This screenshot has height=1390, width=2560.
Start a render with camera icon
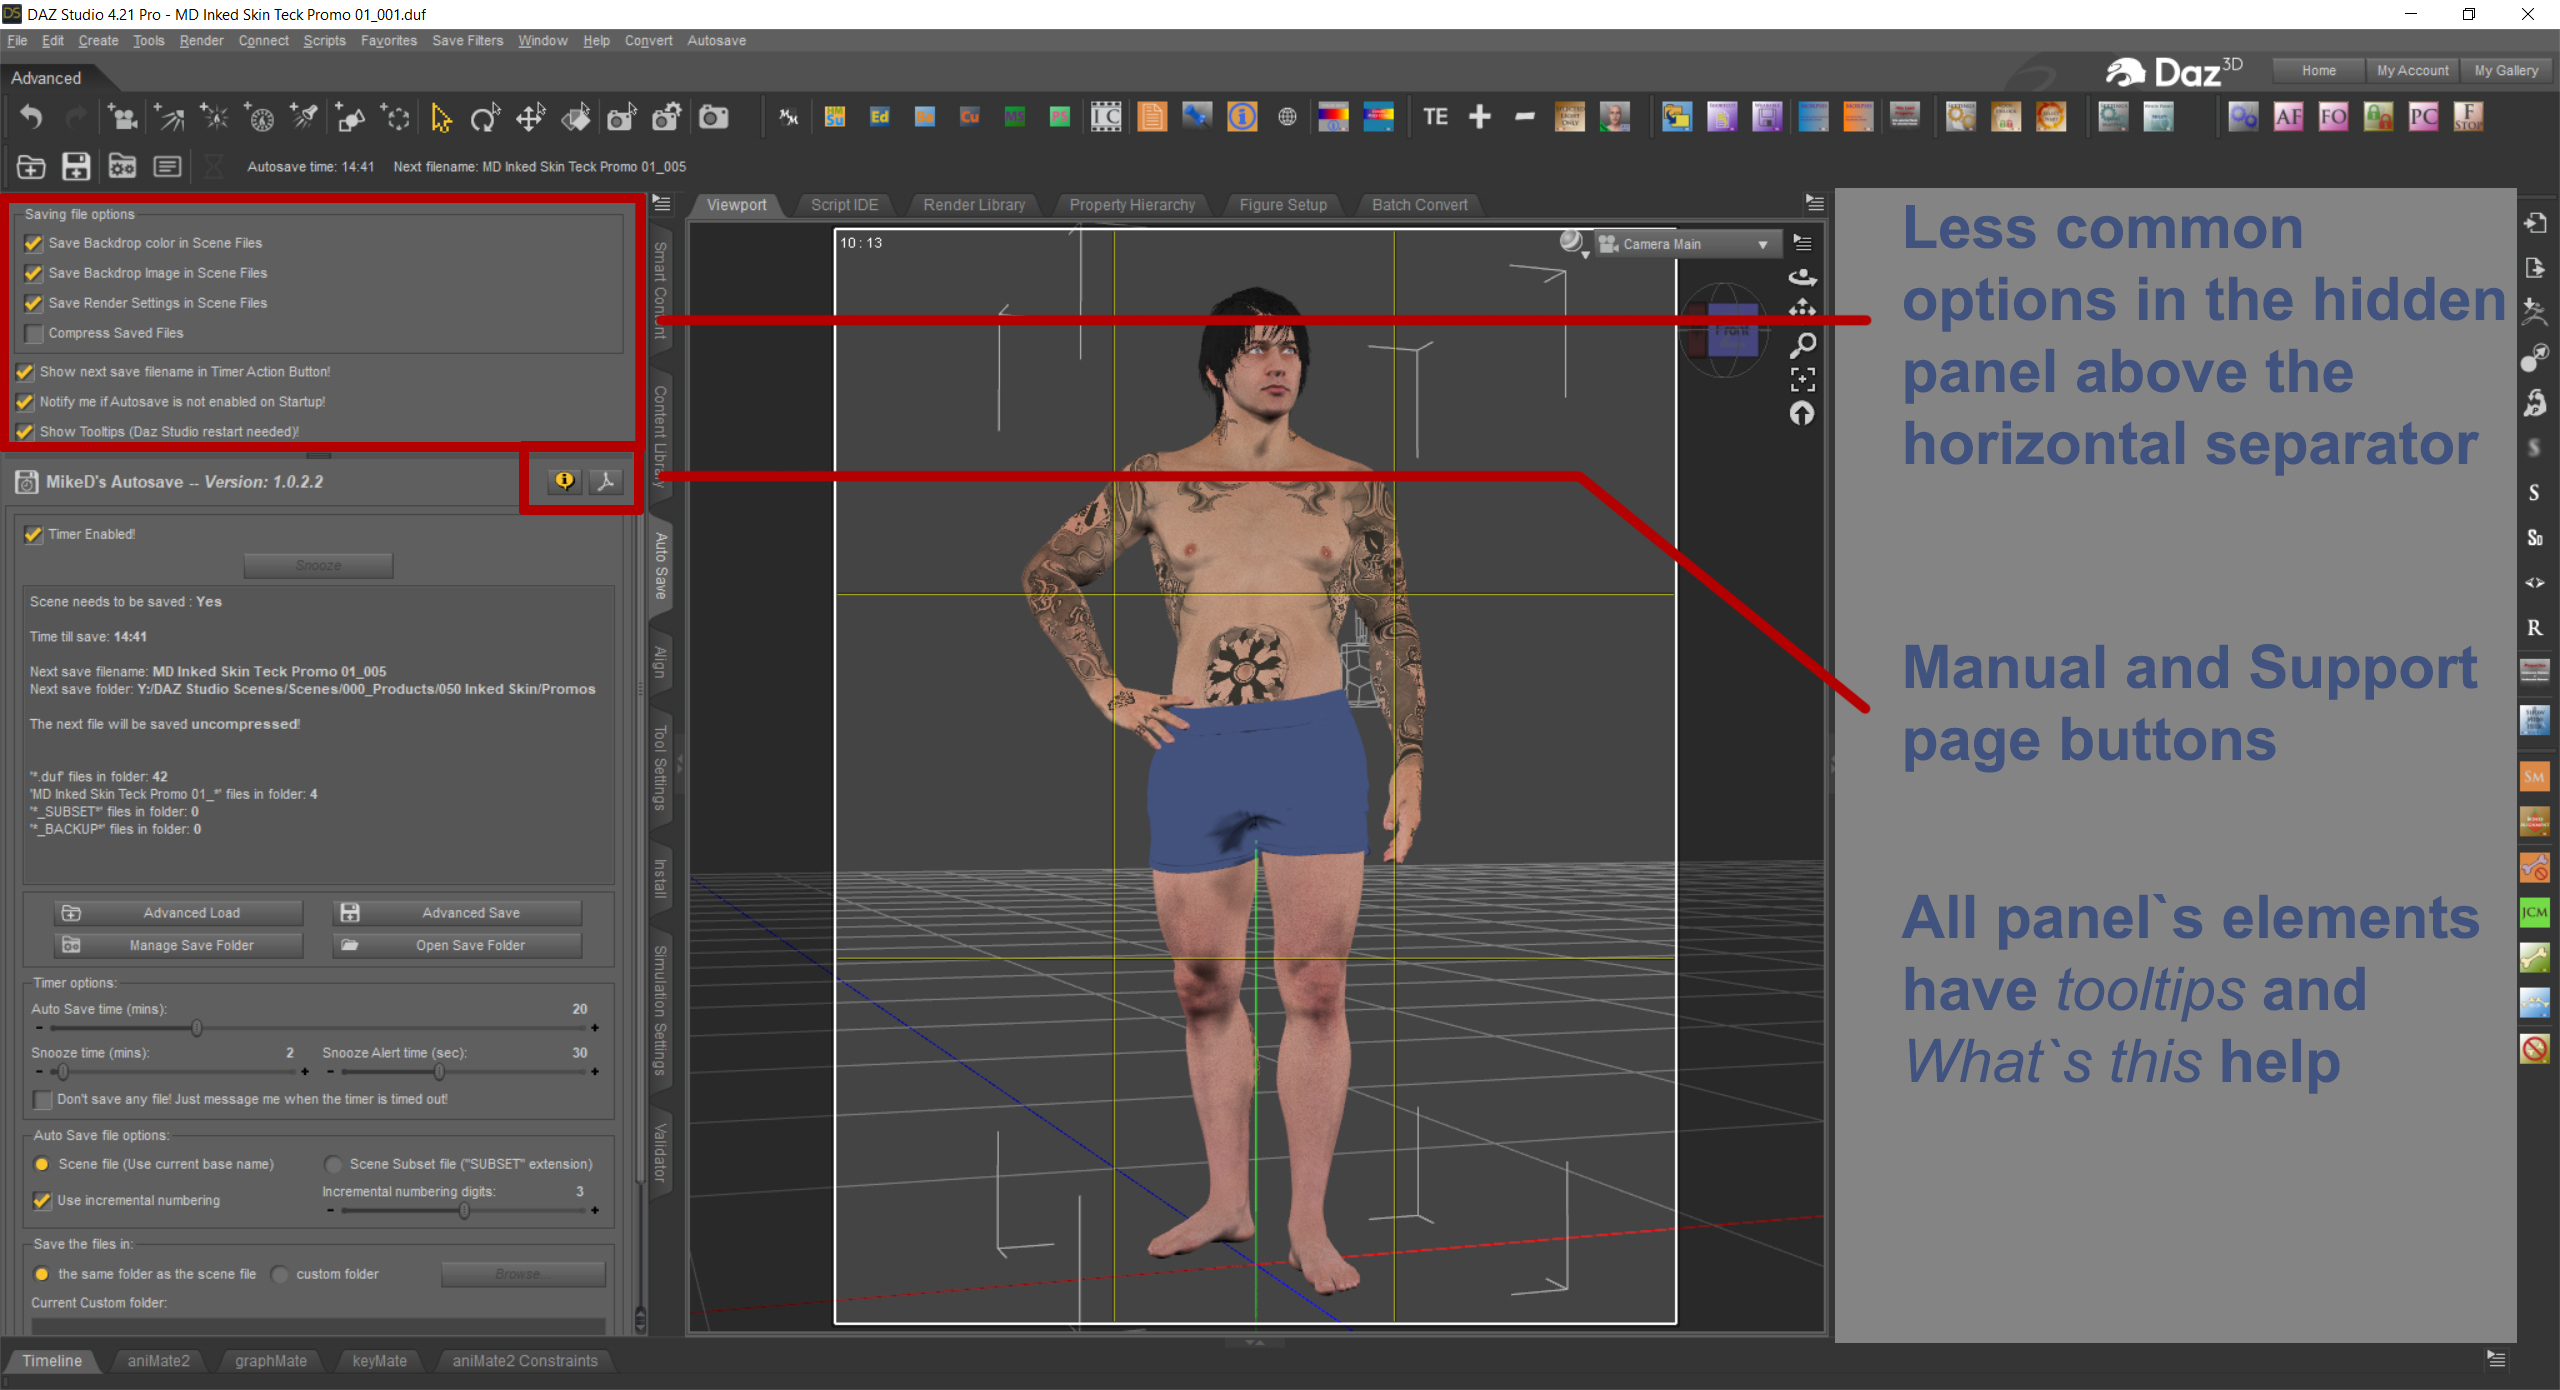pos(713,118)
